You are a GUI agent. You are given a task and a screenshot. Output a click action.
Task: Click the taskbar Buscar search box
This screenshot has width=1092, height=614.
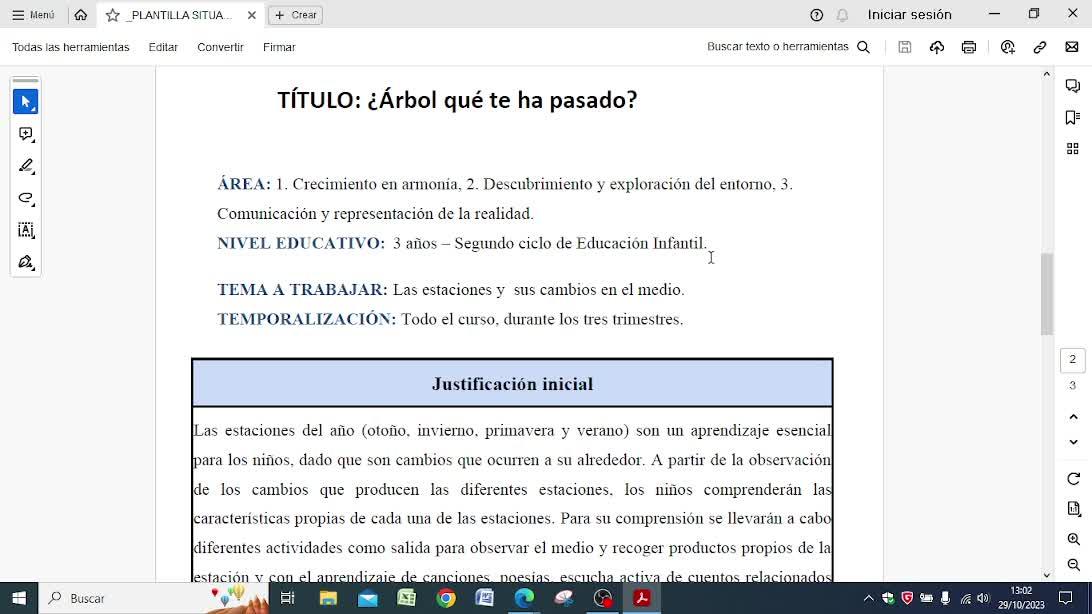coord(153,598)
